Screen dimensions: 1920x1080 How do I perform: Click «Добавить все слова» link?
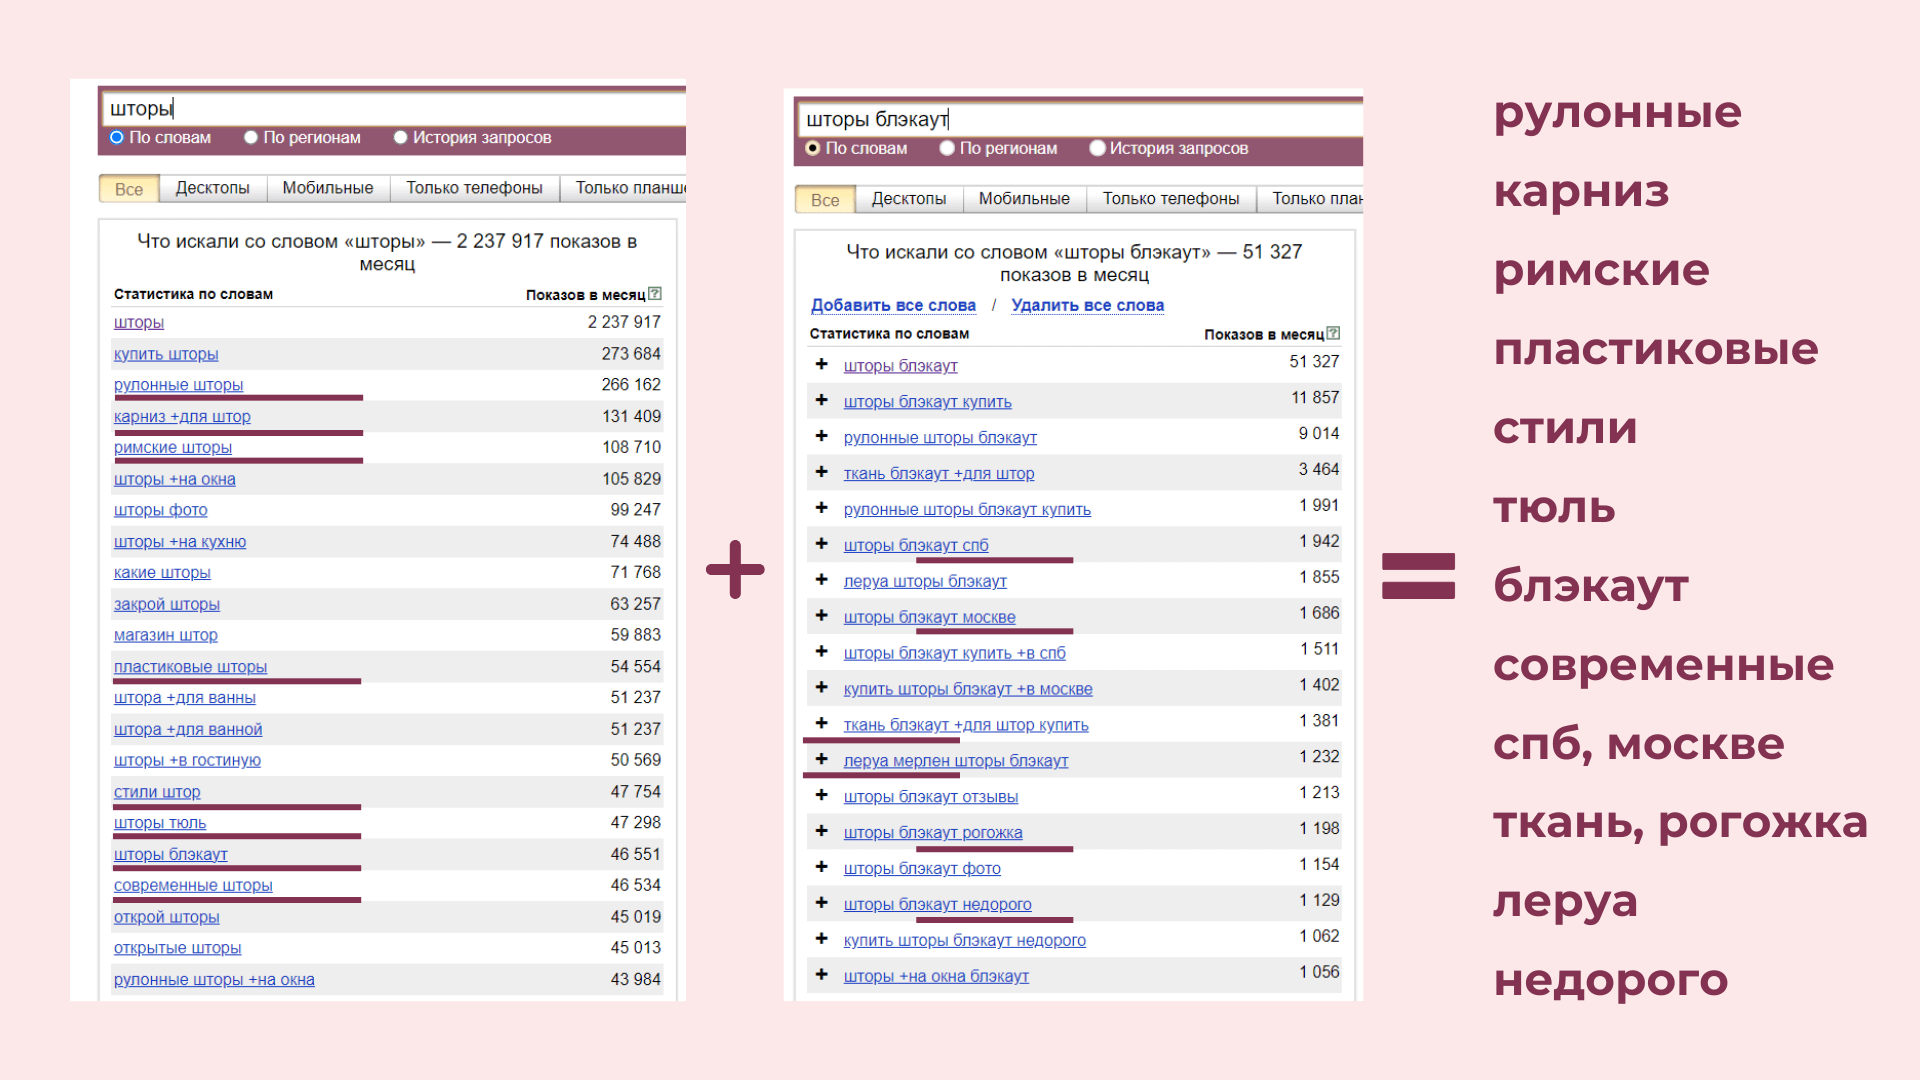(x=893, y=305)
